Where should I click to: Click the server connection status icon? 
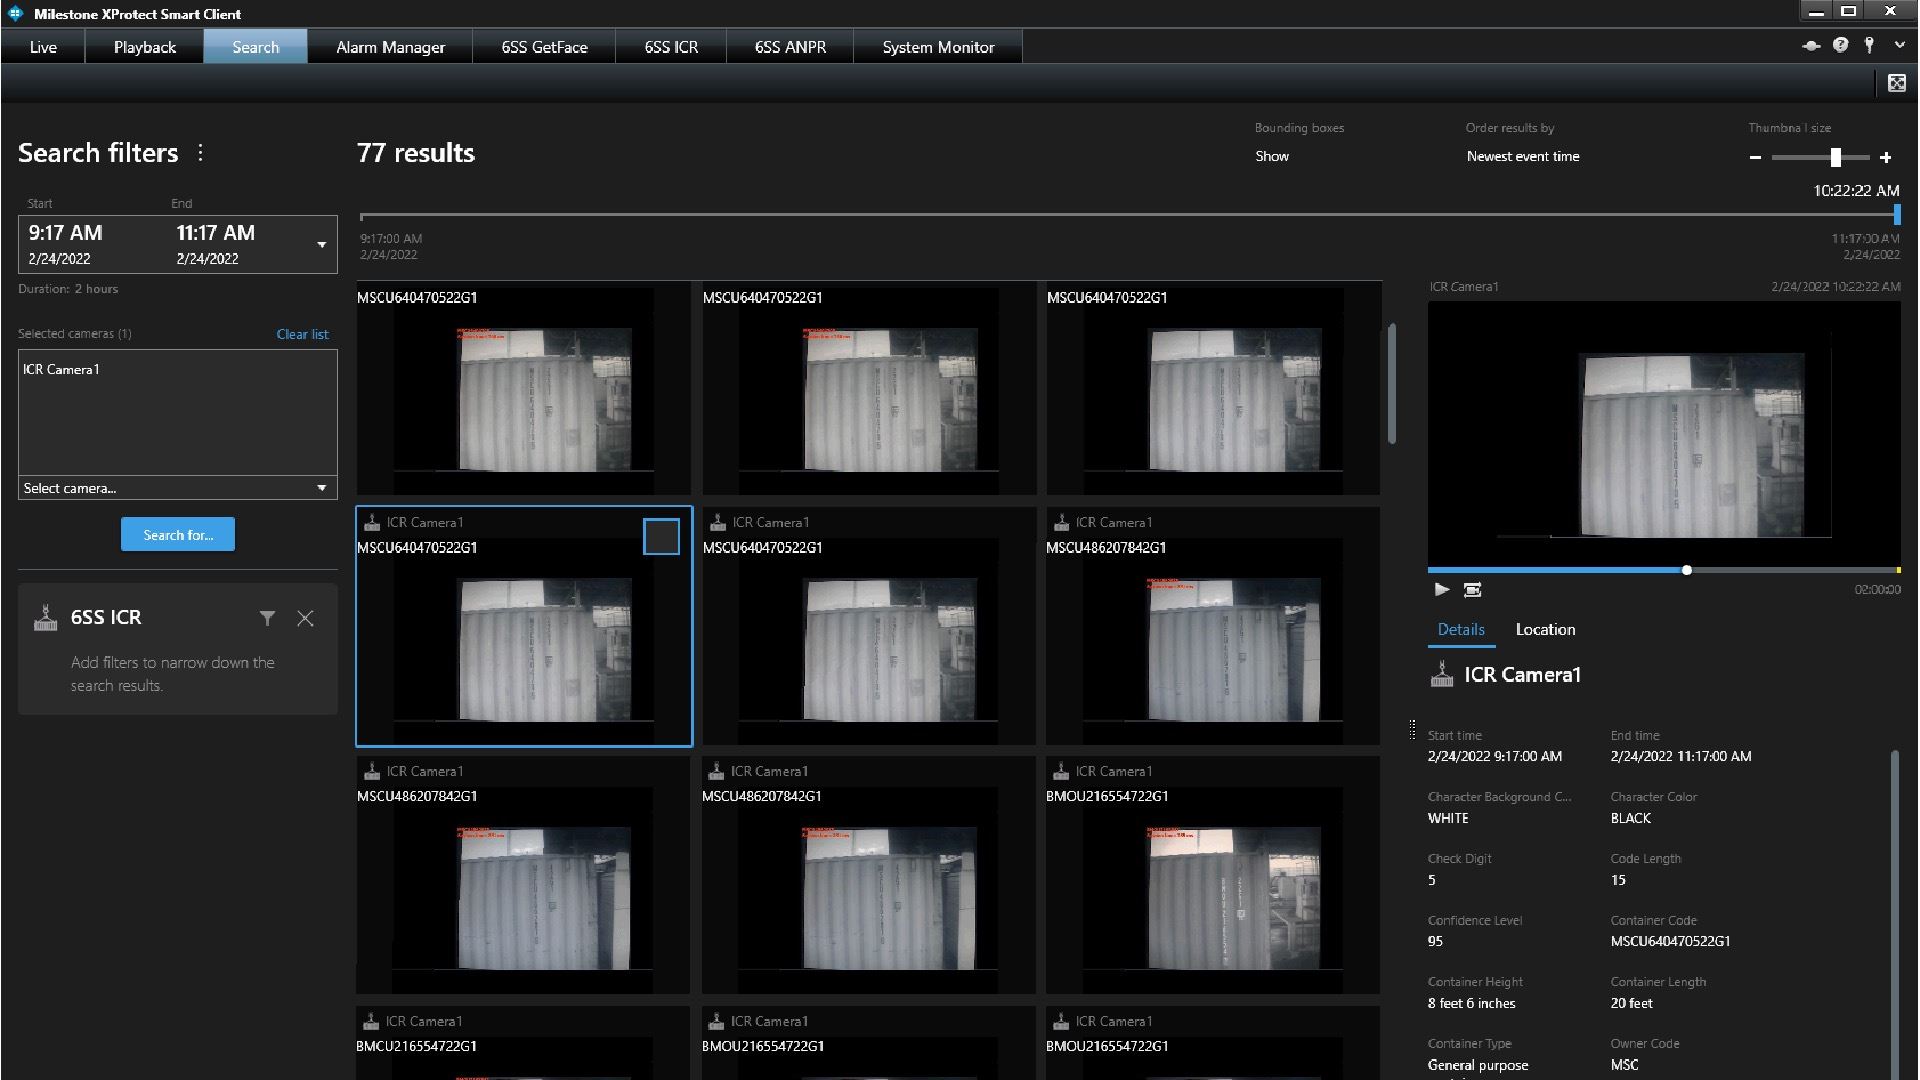pos(1811,46)
